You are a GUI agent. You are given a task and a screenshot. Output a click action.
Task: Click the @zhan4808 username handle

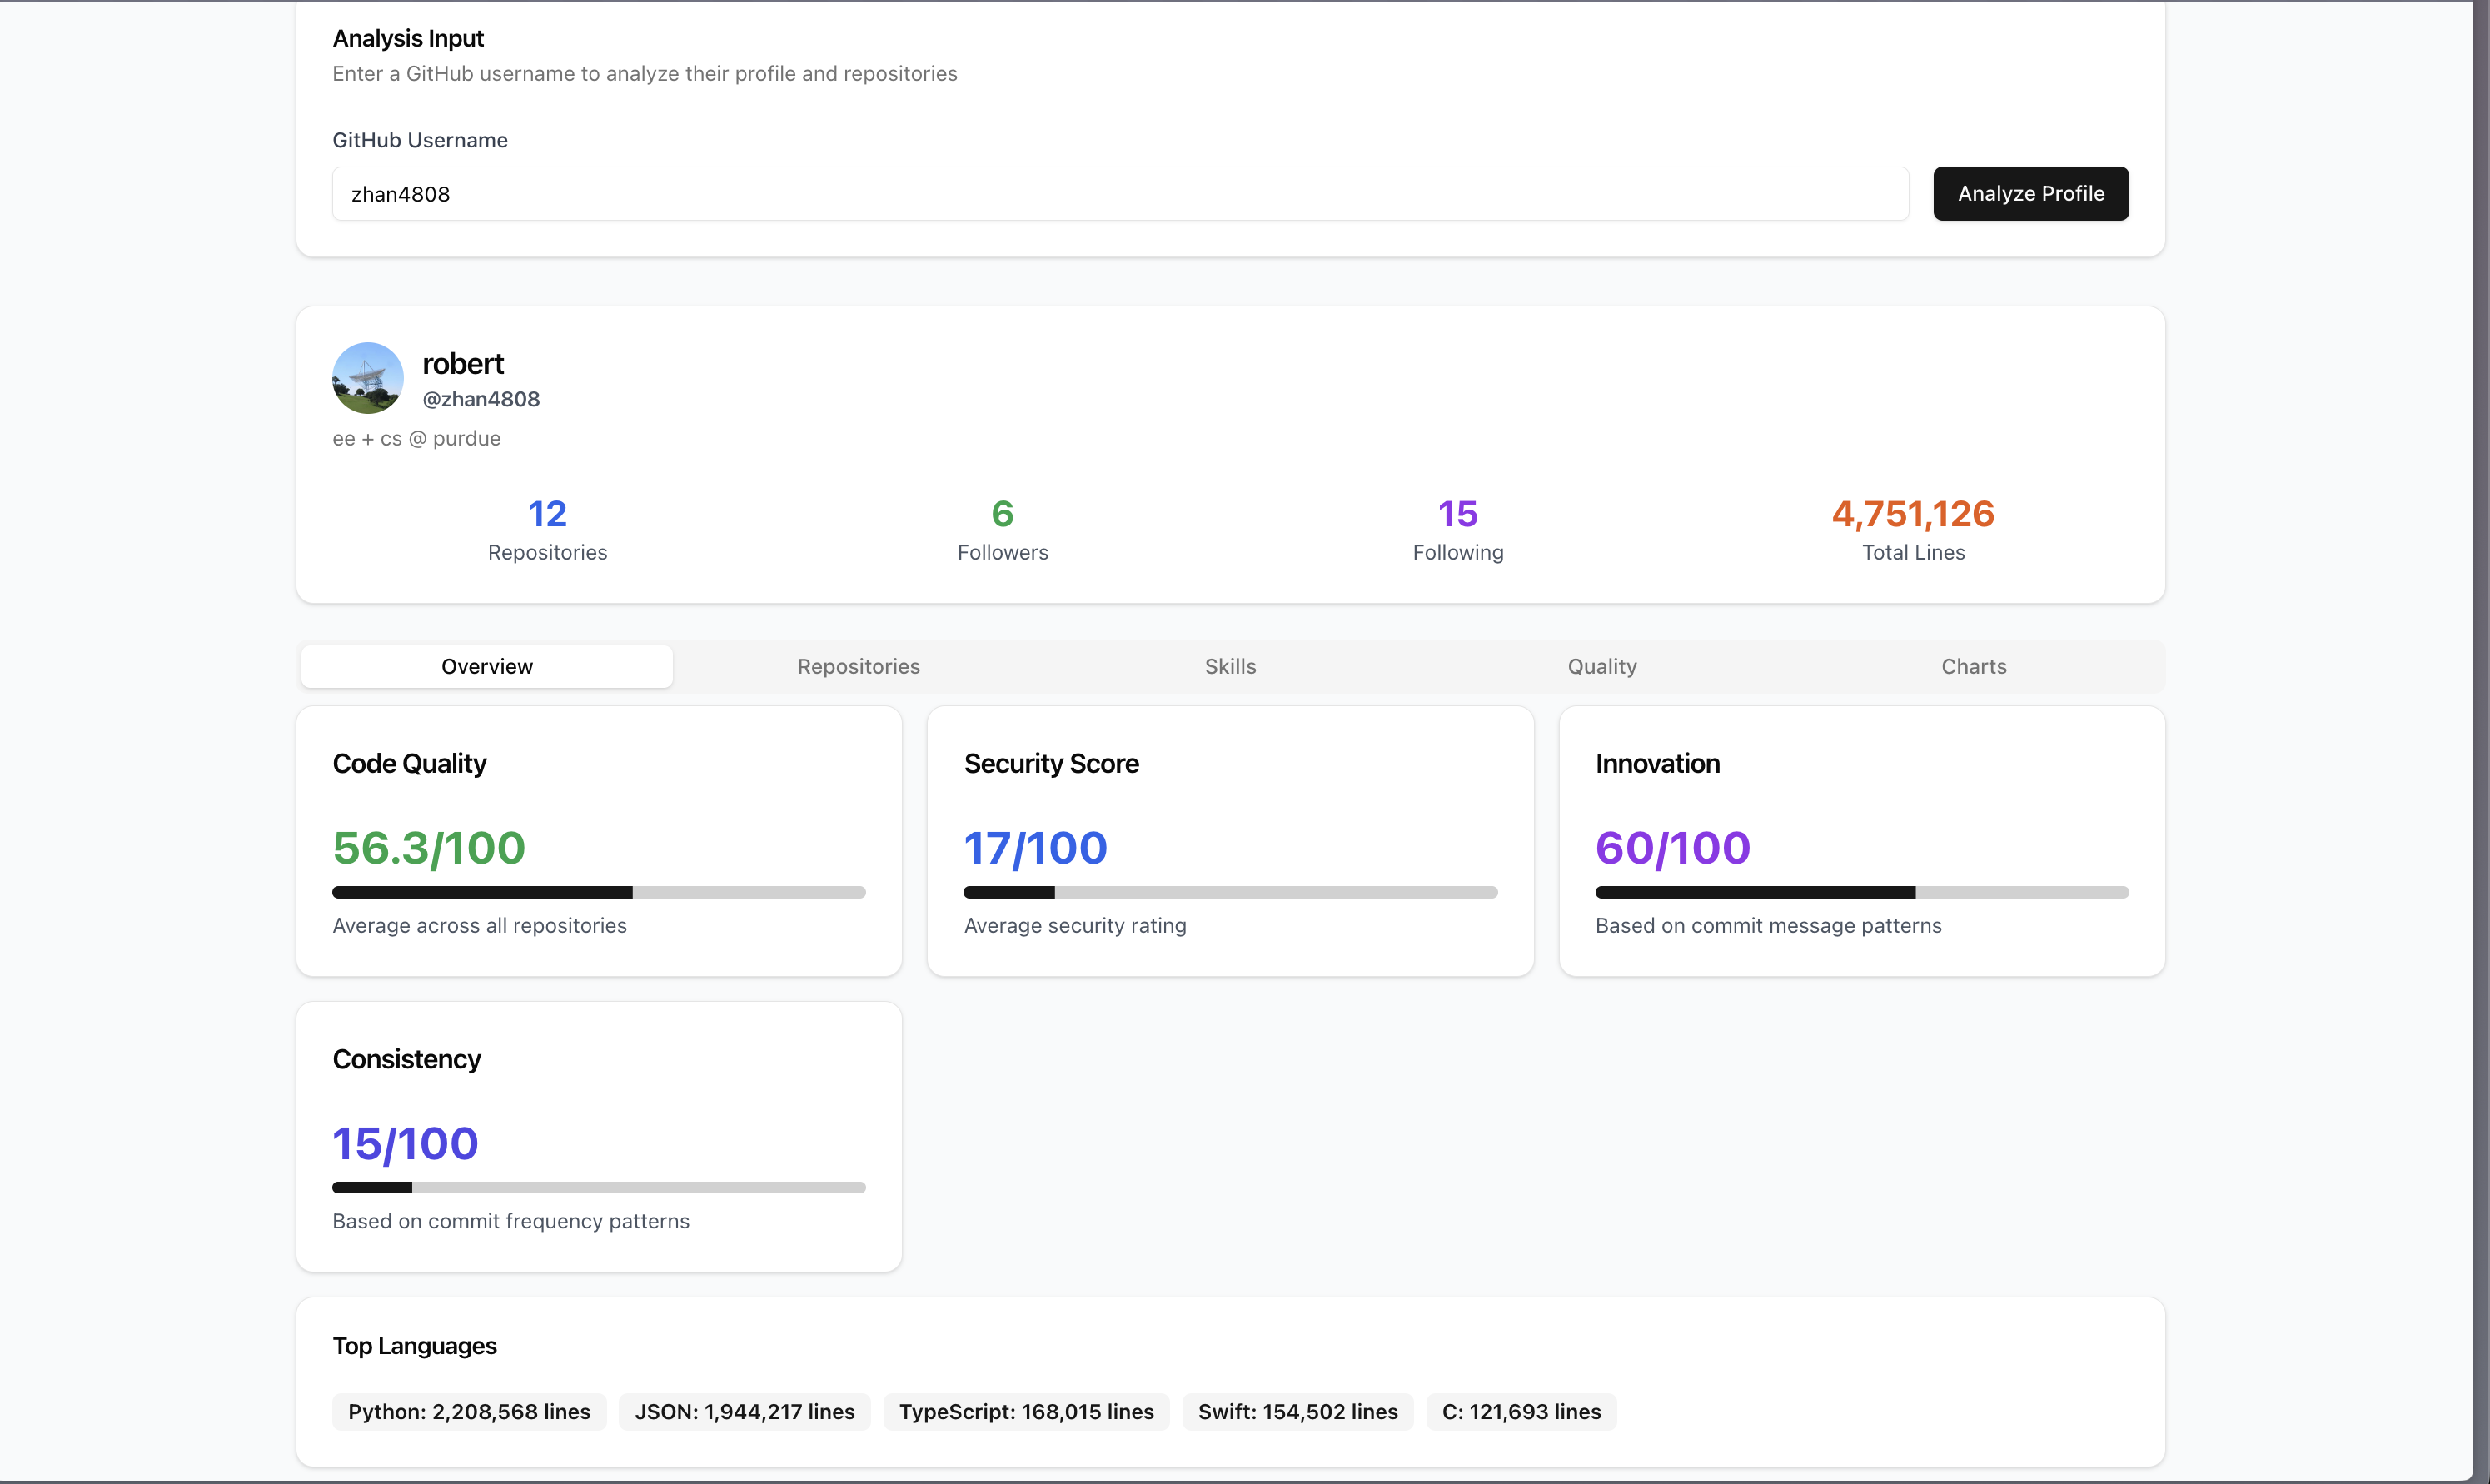coord(481,399)
